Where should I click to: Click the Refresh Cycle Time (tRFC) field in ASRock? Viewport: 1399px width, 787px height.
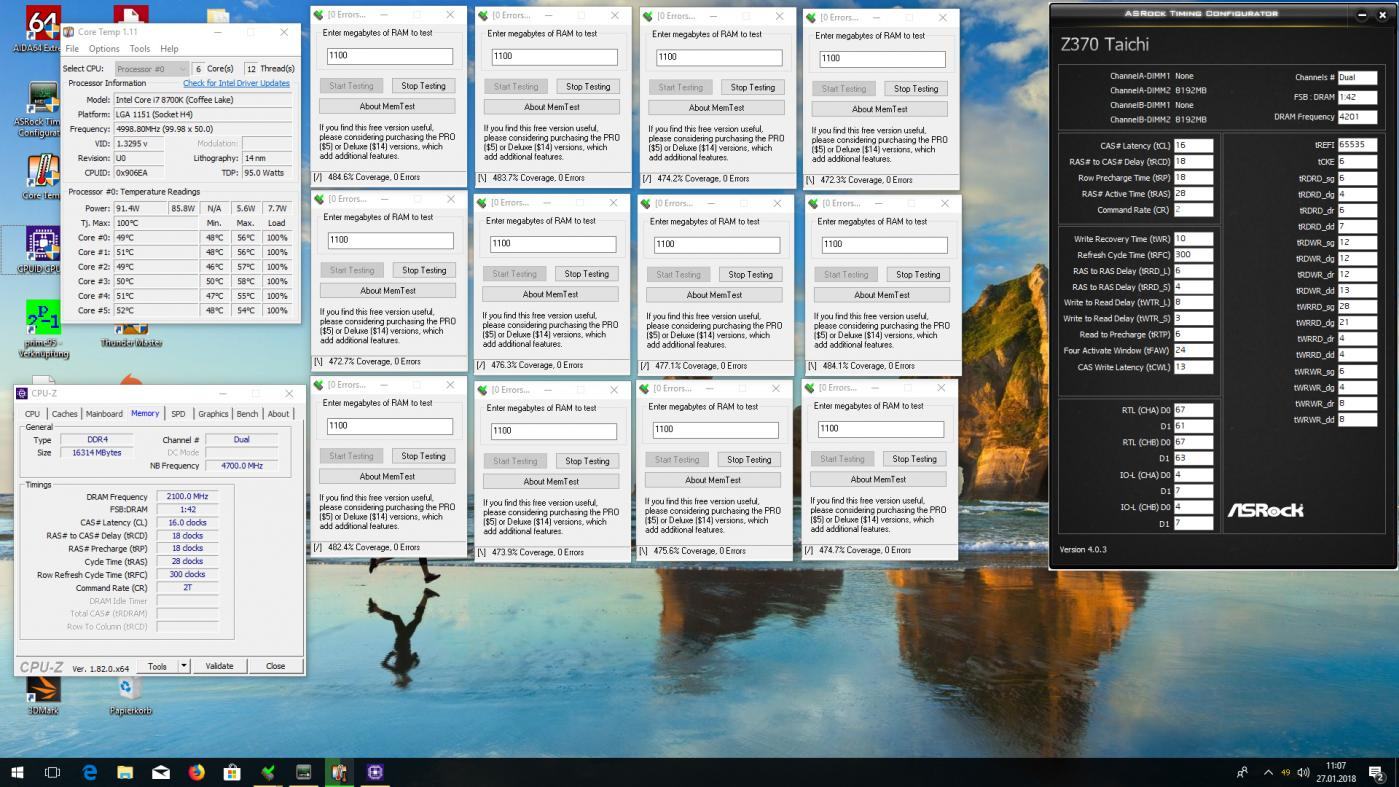[x=1193, y=255]
